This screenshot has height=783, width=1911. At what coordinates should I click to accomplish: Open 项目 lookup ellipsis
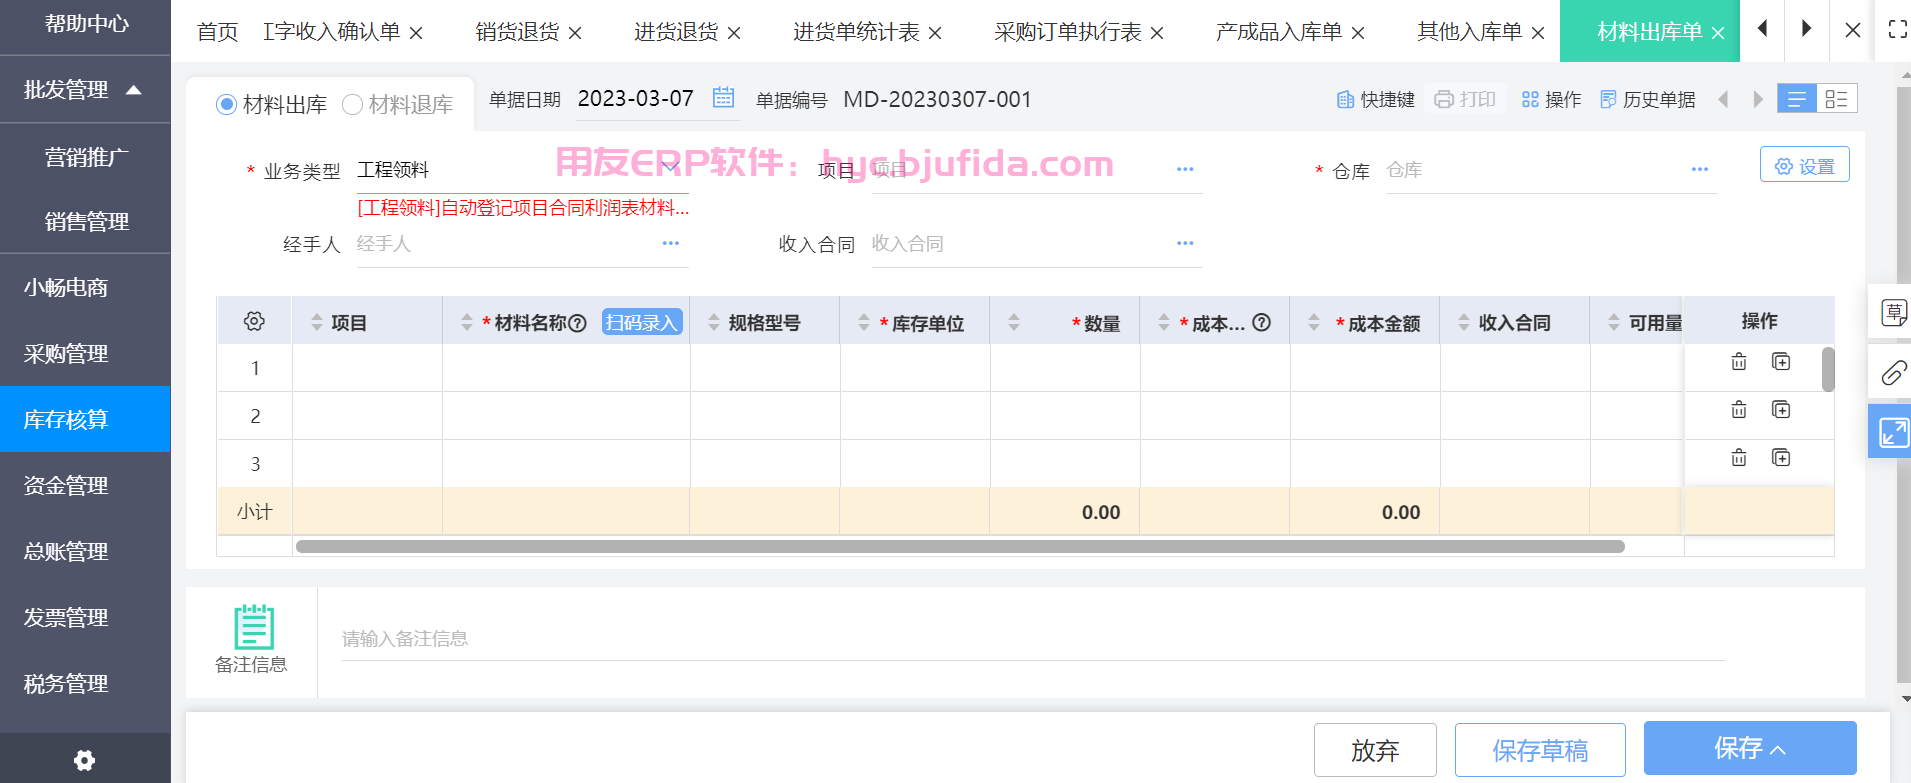point(1185,169)
